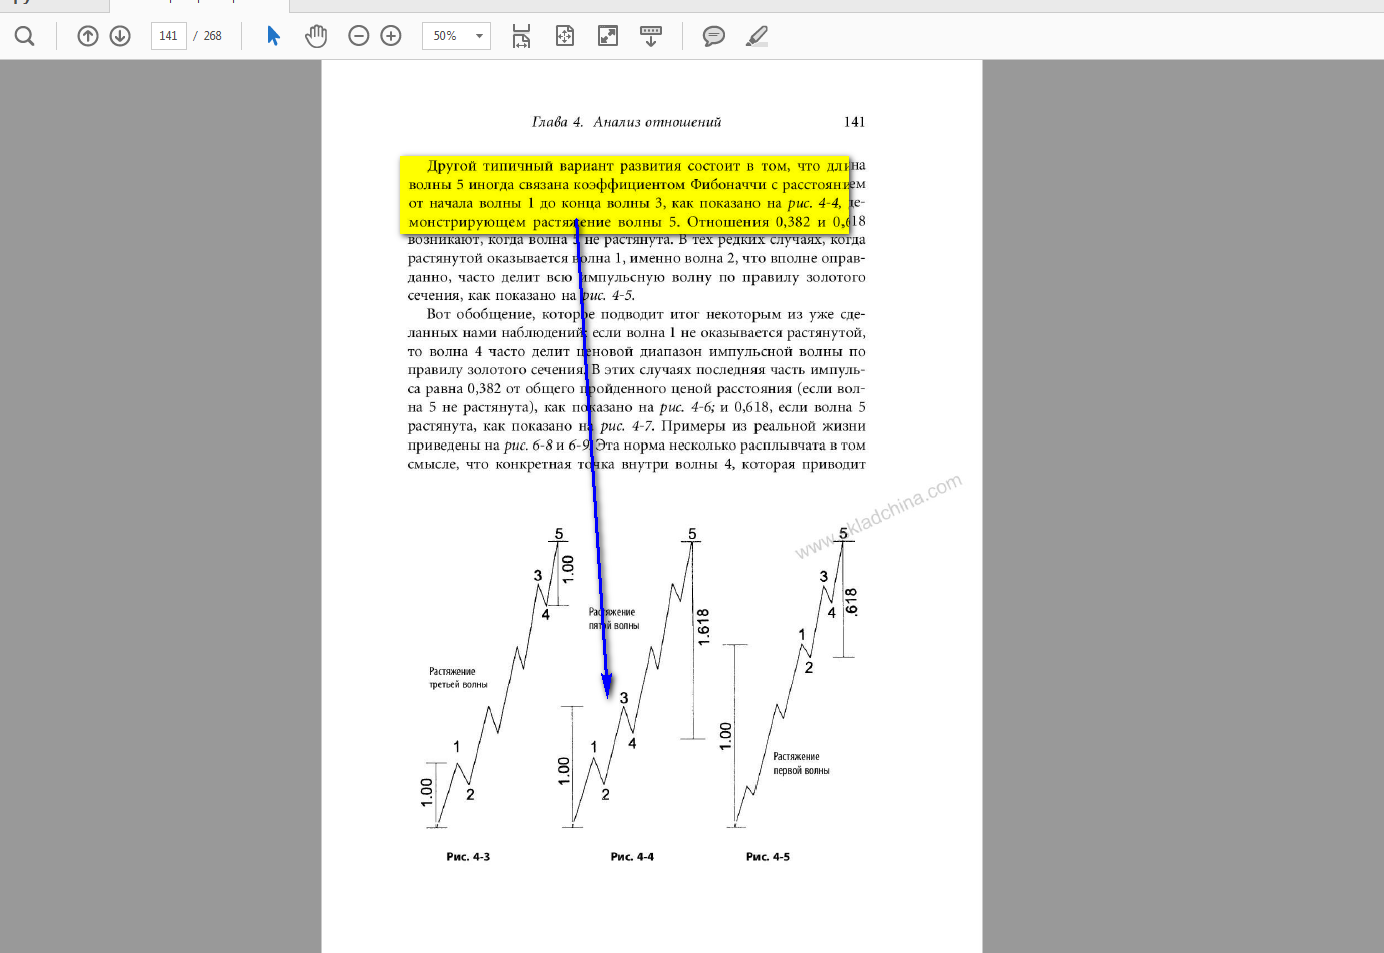
Task: Zoom out with the minus button
Action: tap(359, 36)
